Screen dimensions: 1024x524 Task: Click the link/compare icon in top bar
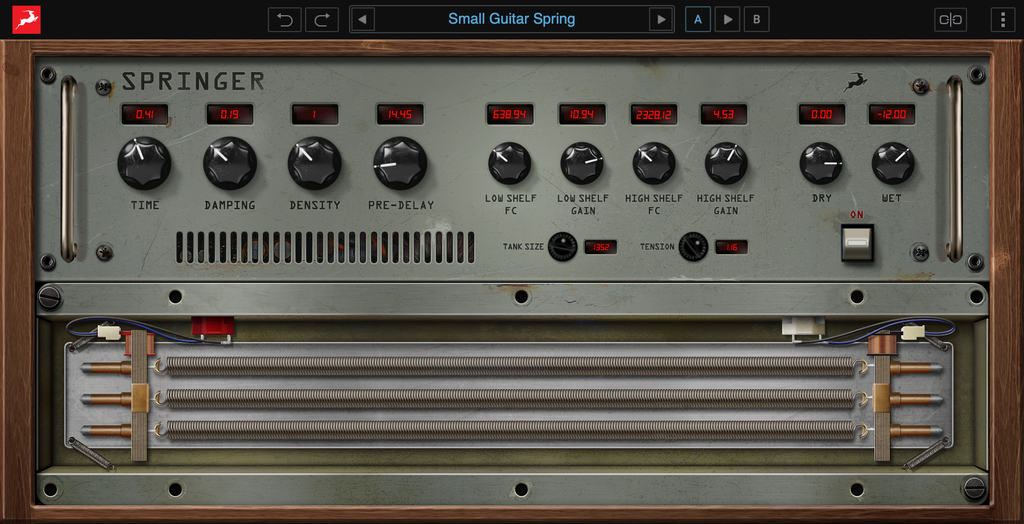tap(950, 19)
